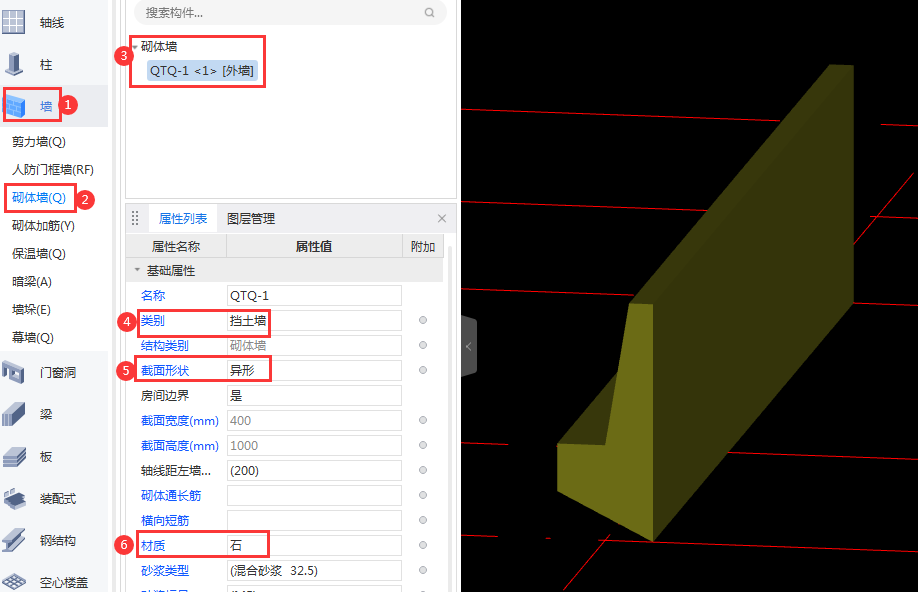Edit the 轴线距左墙 (200) value field
The height and width of the screenshot is (592, 918).
point(314,470)
